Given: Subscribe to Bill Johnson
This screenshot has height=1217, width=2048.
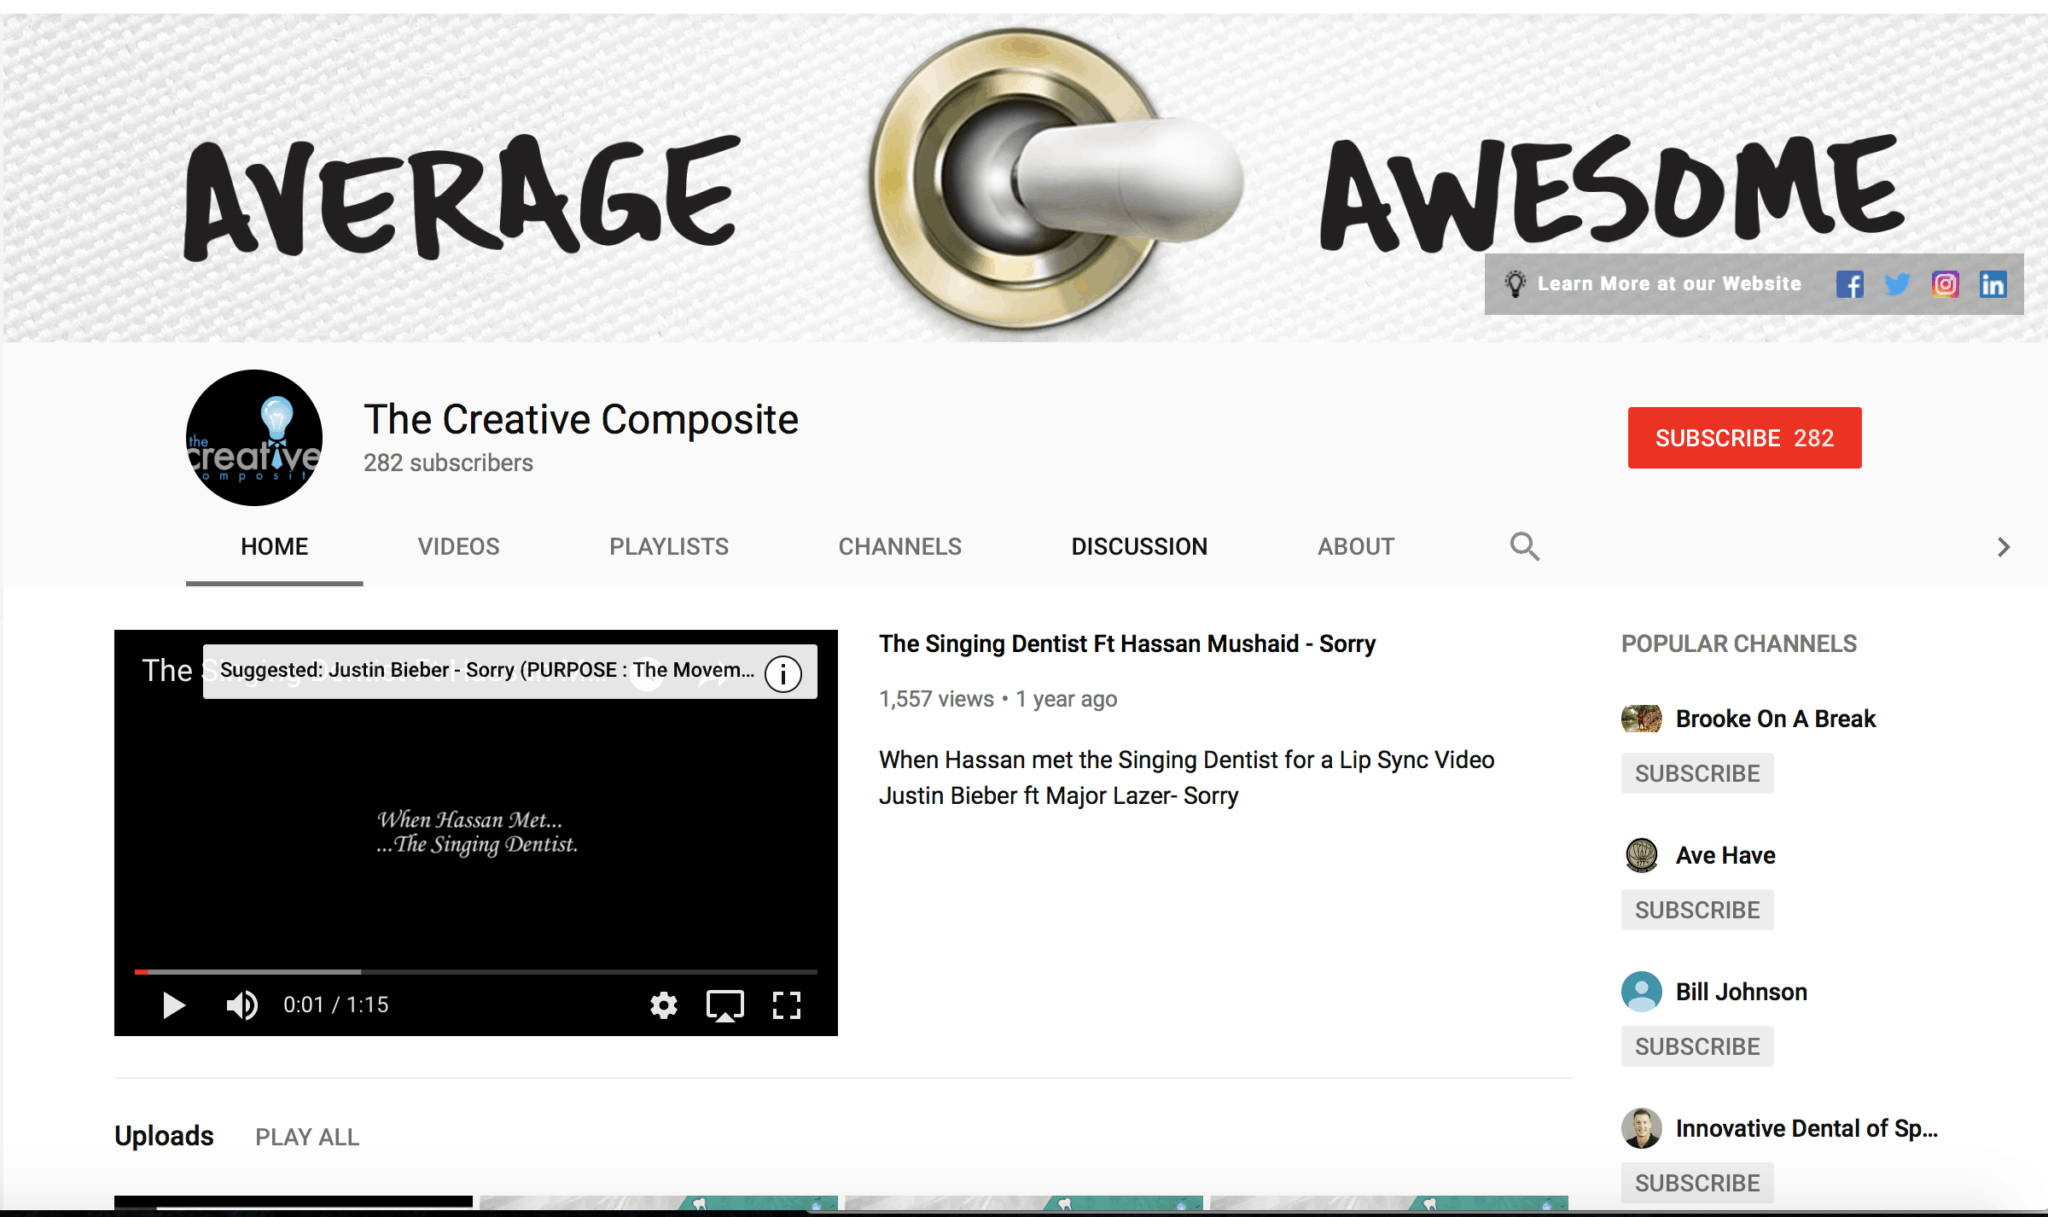Looking at the screenshot, I should point(1697,1047).
